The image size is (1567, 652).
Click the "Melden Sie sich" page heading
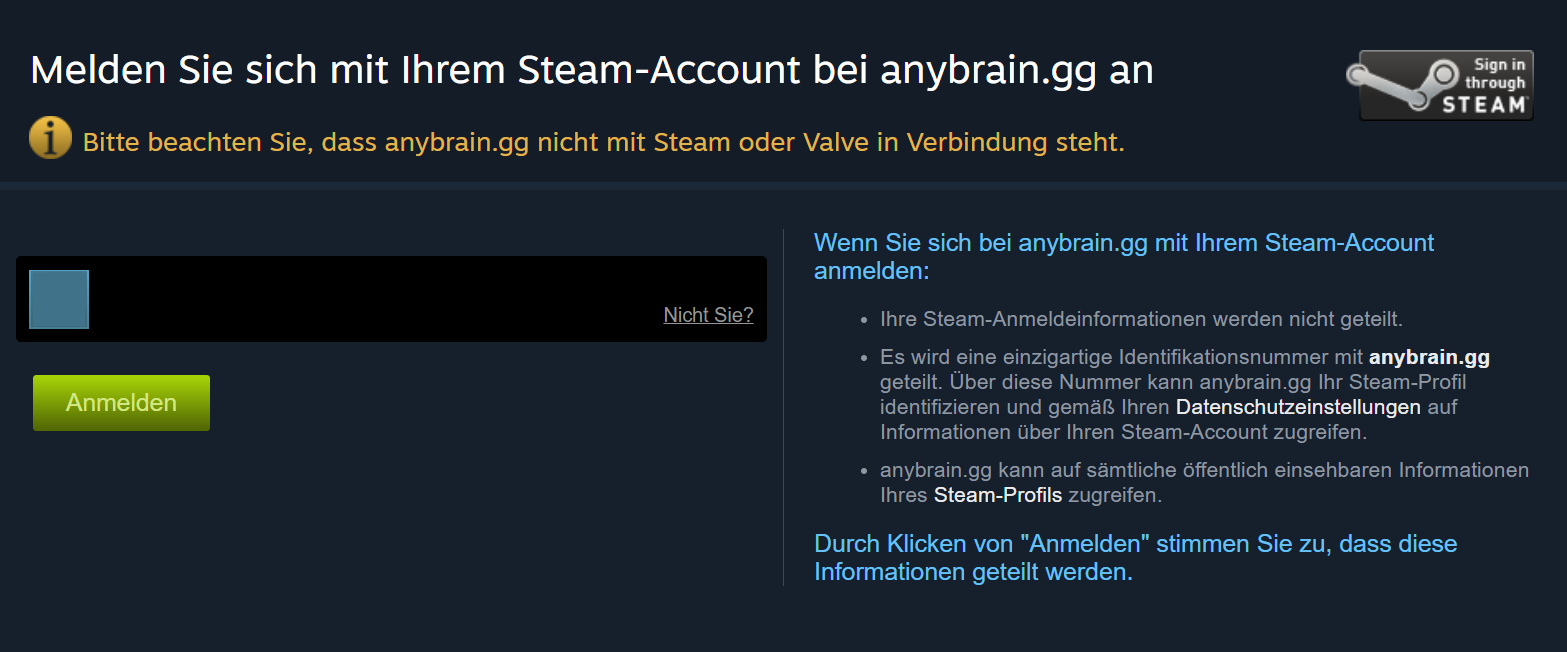592,70
